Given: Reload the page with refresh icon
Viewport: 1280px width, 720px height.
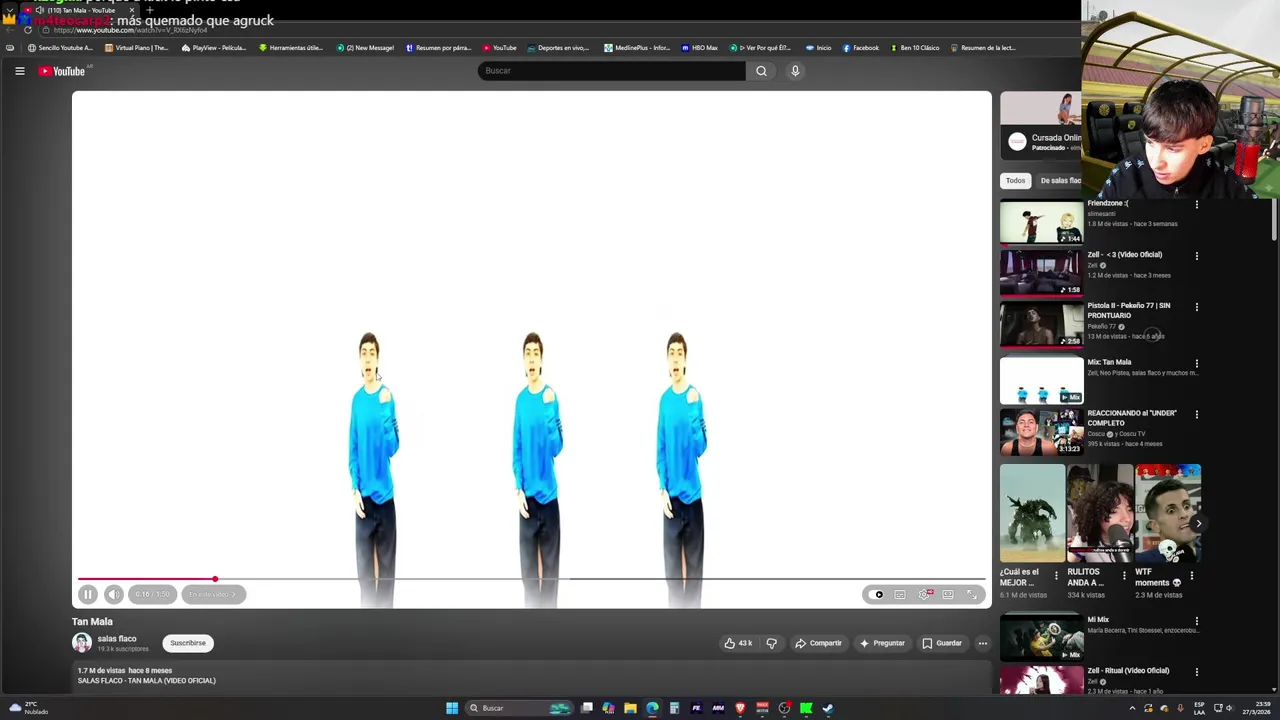Looking at the screenshot, I should (28, 30).
